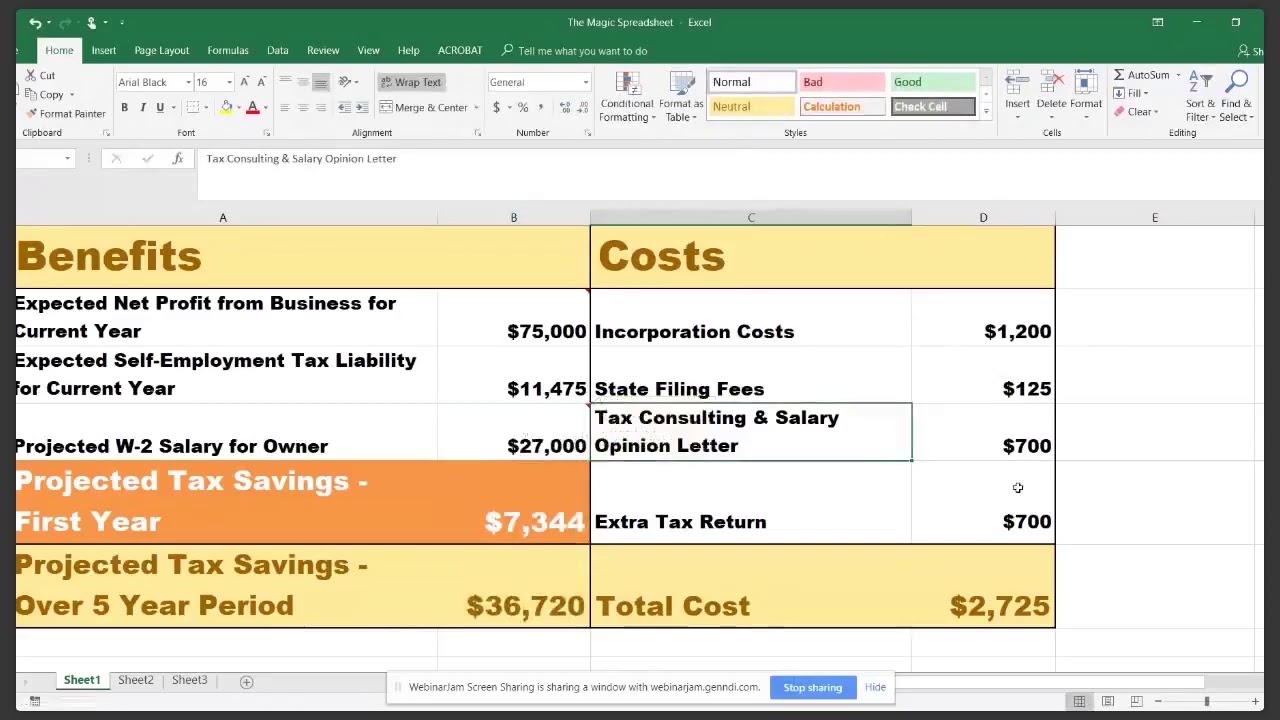Switch to the Sheet2 tab
The height and width of the screenshot is (720, 1280).
click(x=136, y=680)
